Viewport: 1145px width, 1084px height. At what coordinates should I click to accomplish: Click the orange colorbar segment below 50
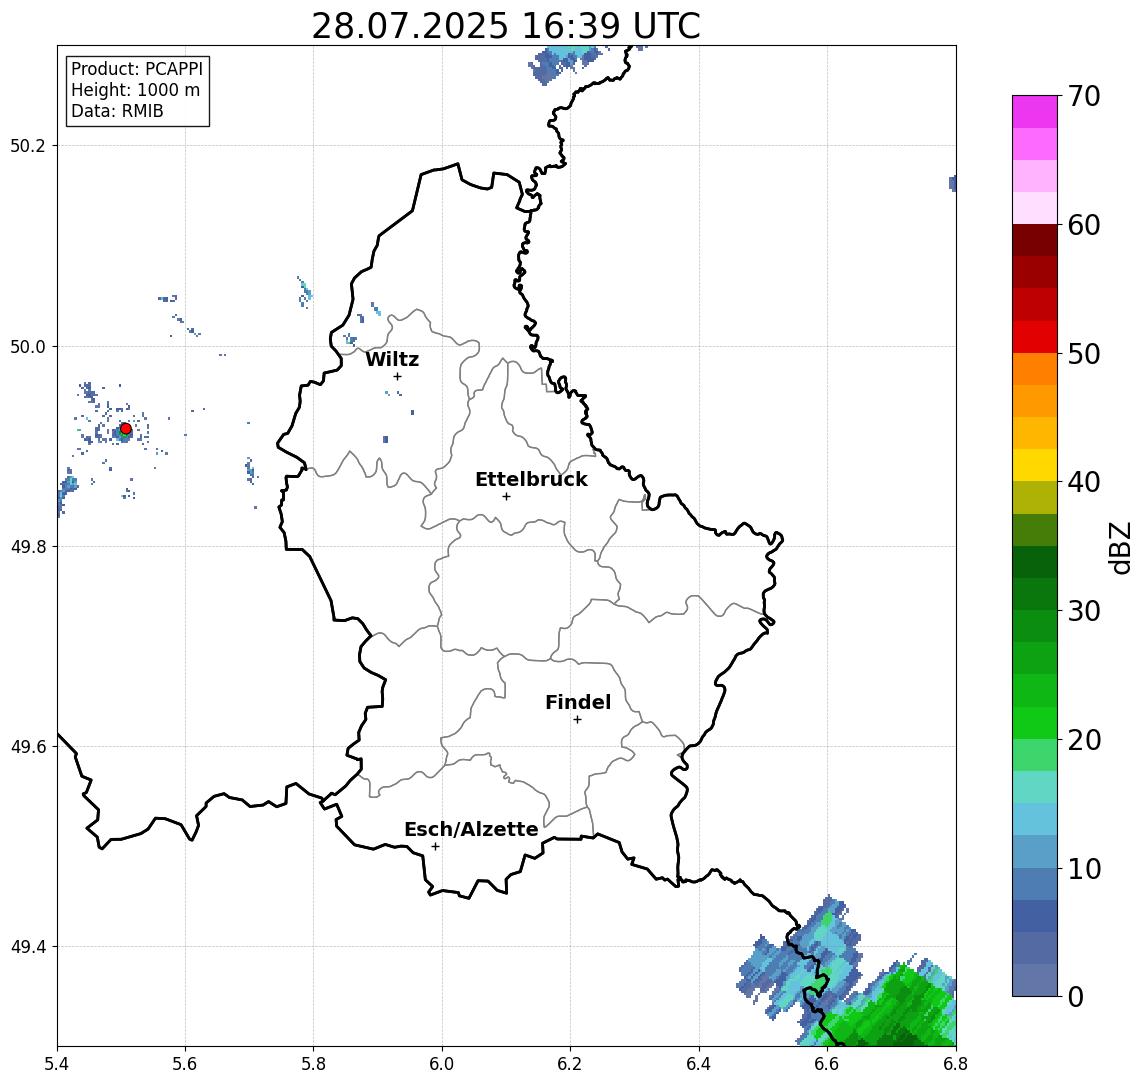point(1035,369)
